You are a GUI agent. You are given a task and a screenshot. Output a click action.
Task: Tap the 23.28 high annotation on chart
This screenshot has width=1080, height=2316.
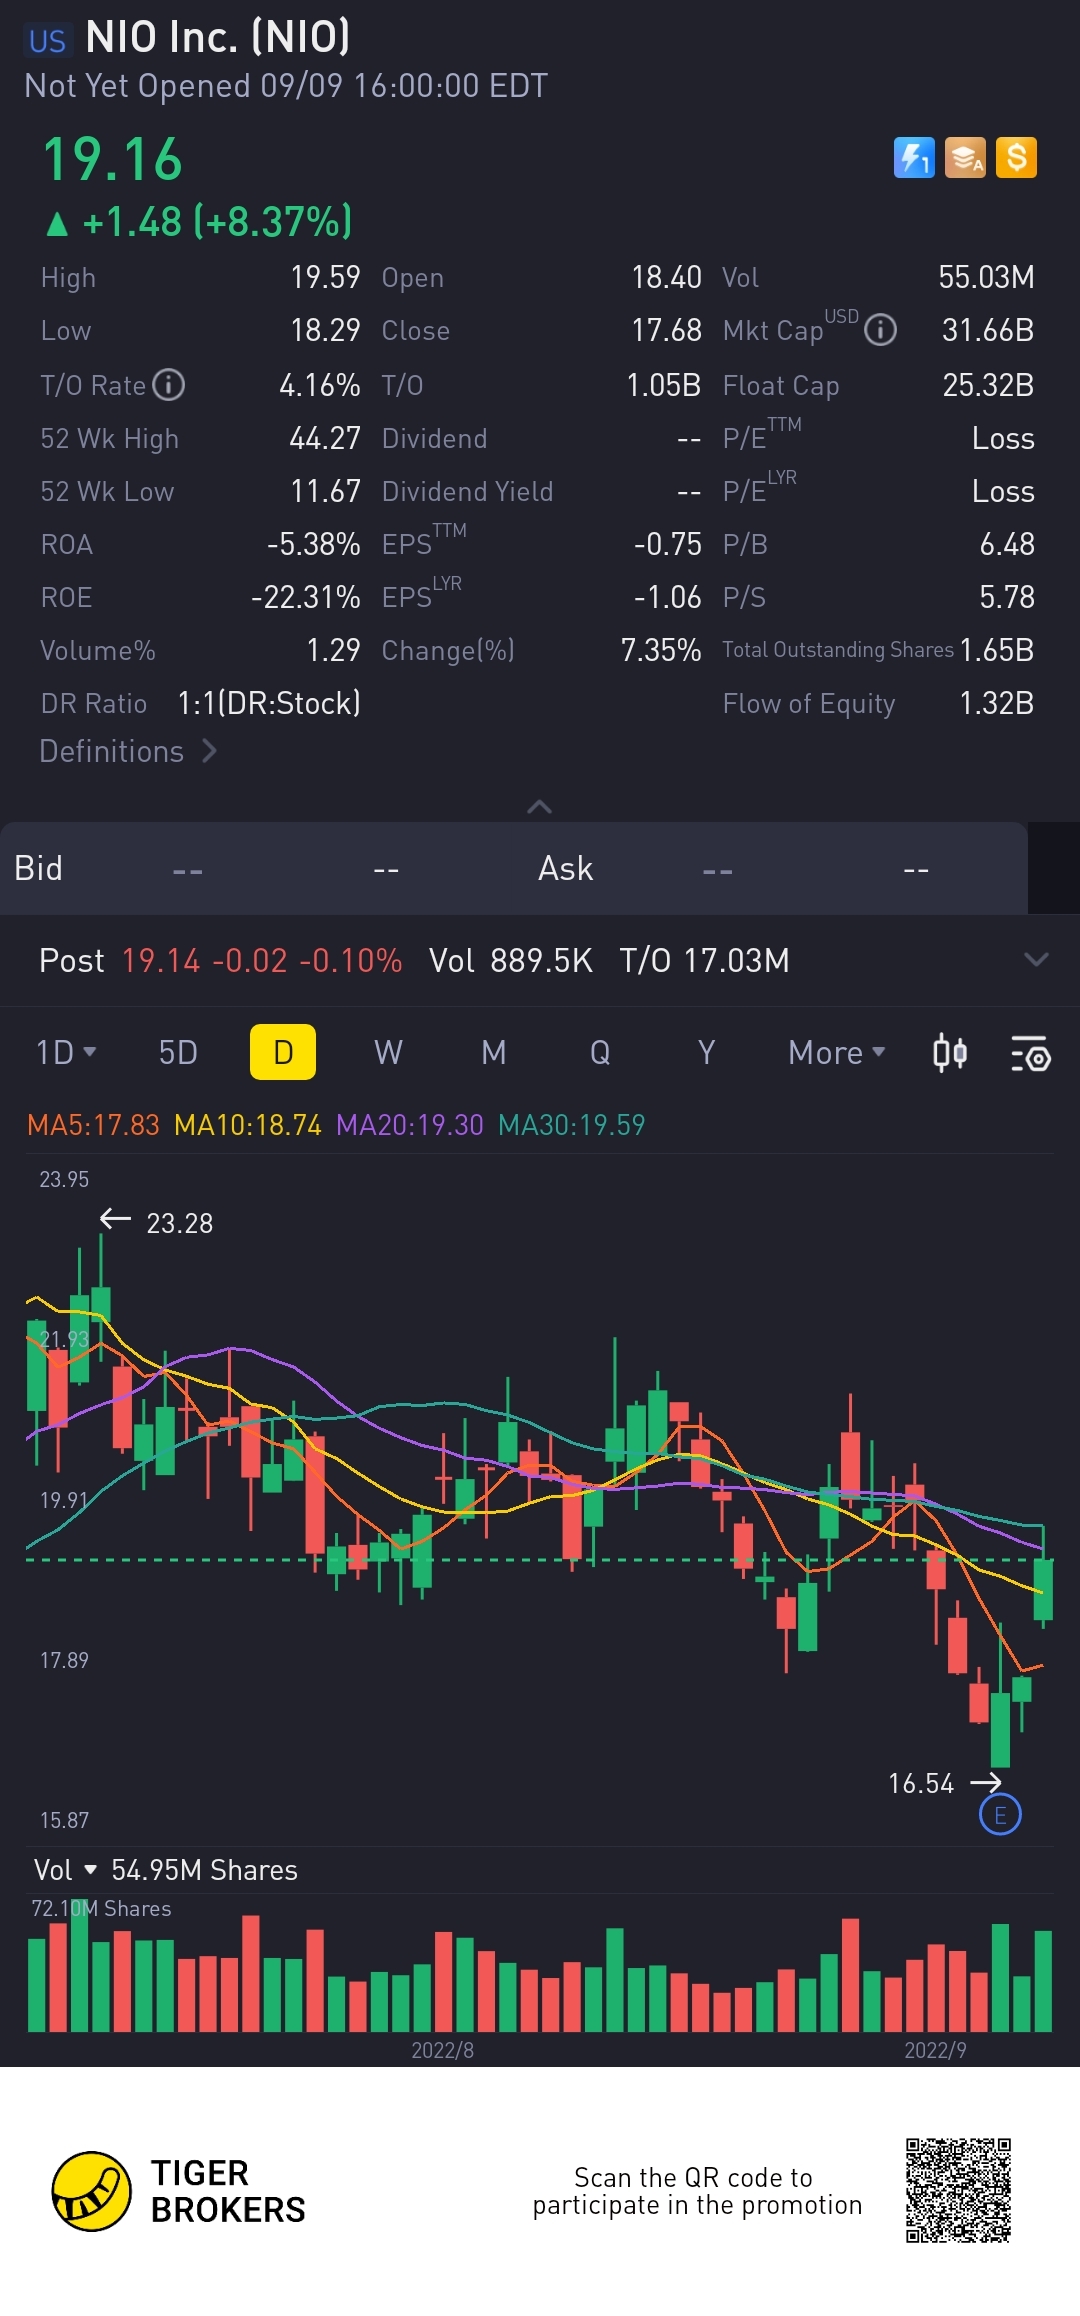pos(179,1223)
